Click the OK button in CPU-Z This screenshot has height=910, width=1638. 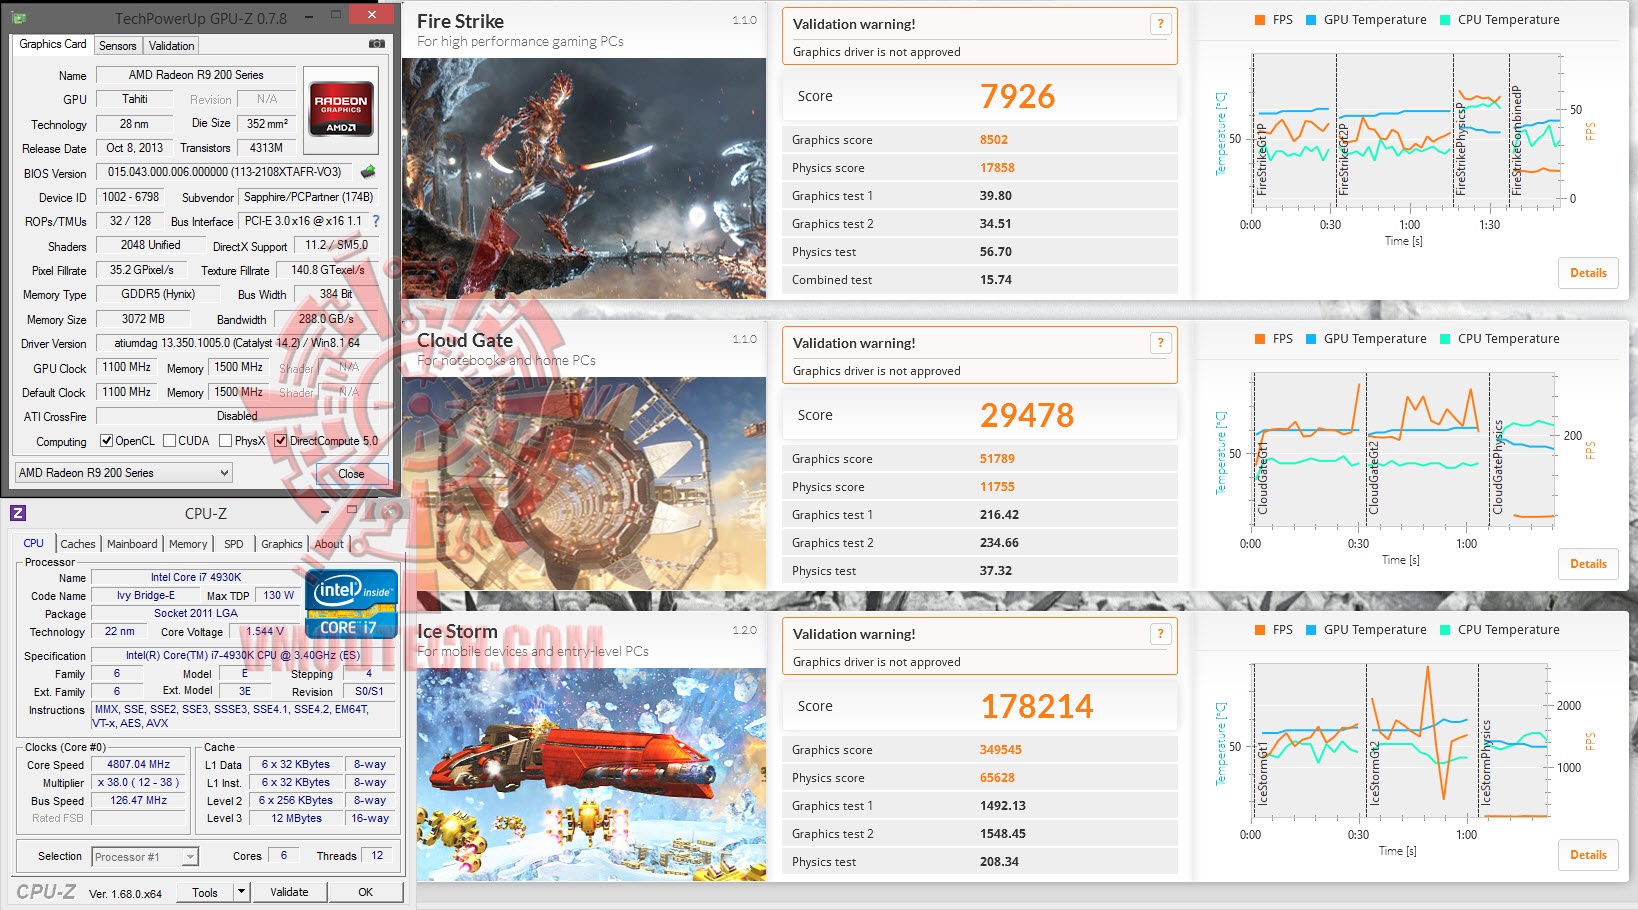pyautogui.click(x=366, y=892)
